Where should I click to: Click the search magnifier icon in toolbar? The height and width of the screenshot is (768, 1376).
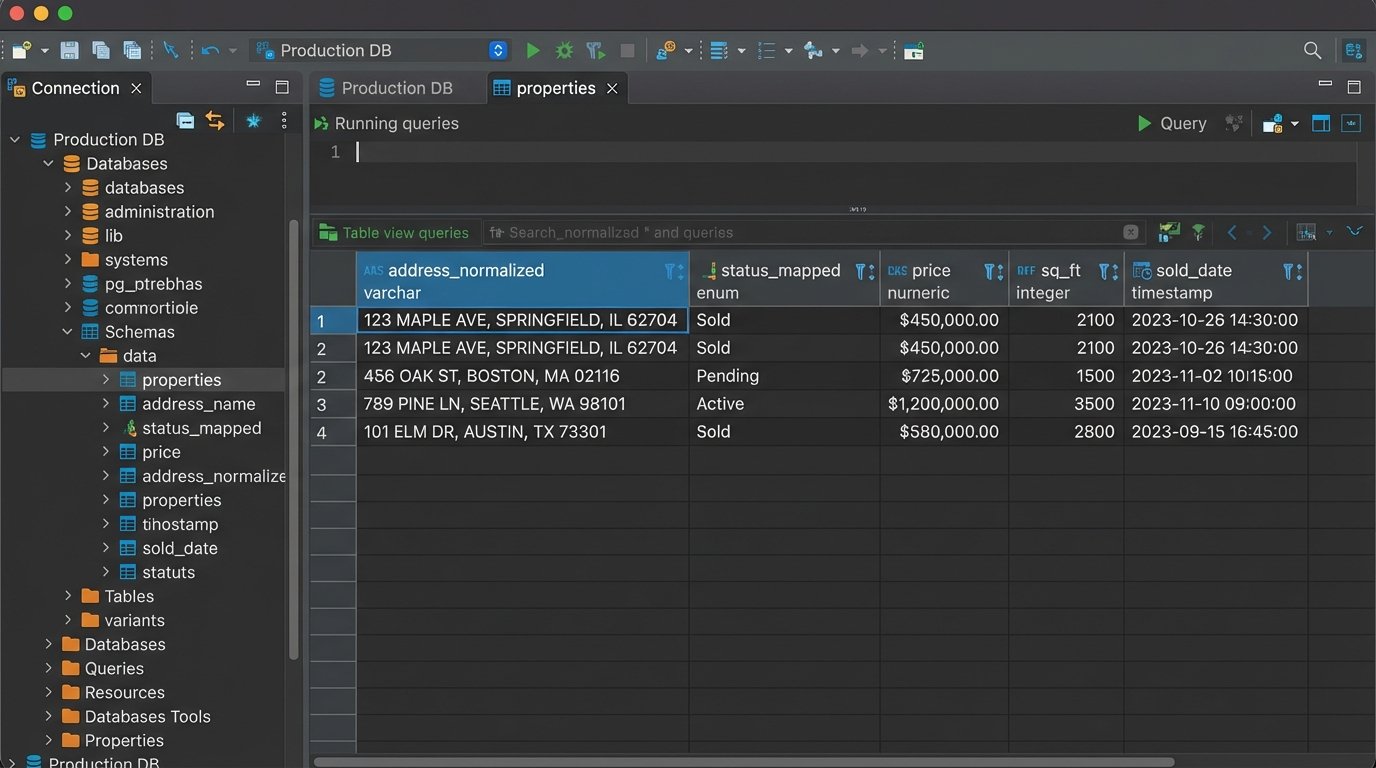click(1312, 51)
